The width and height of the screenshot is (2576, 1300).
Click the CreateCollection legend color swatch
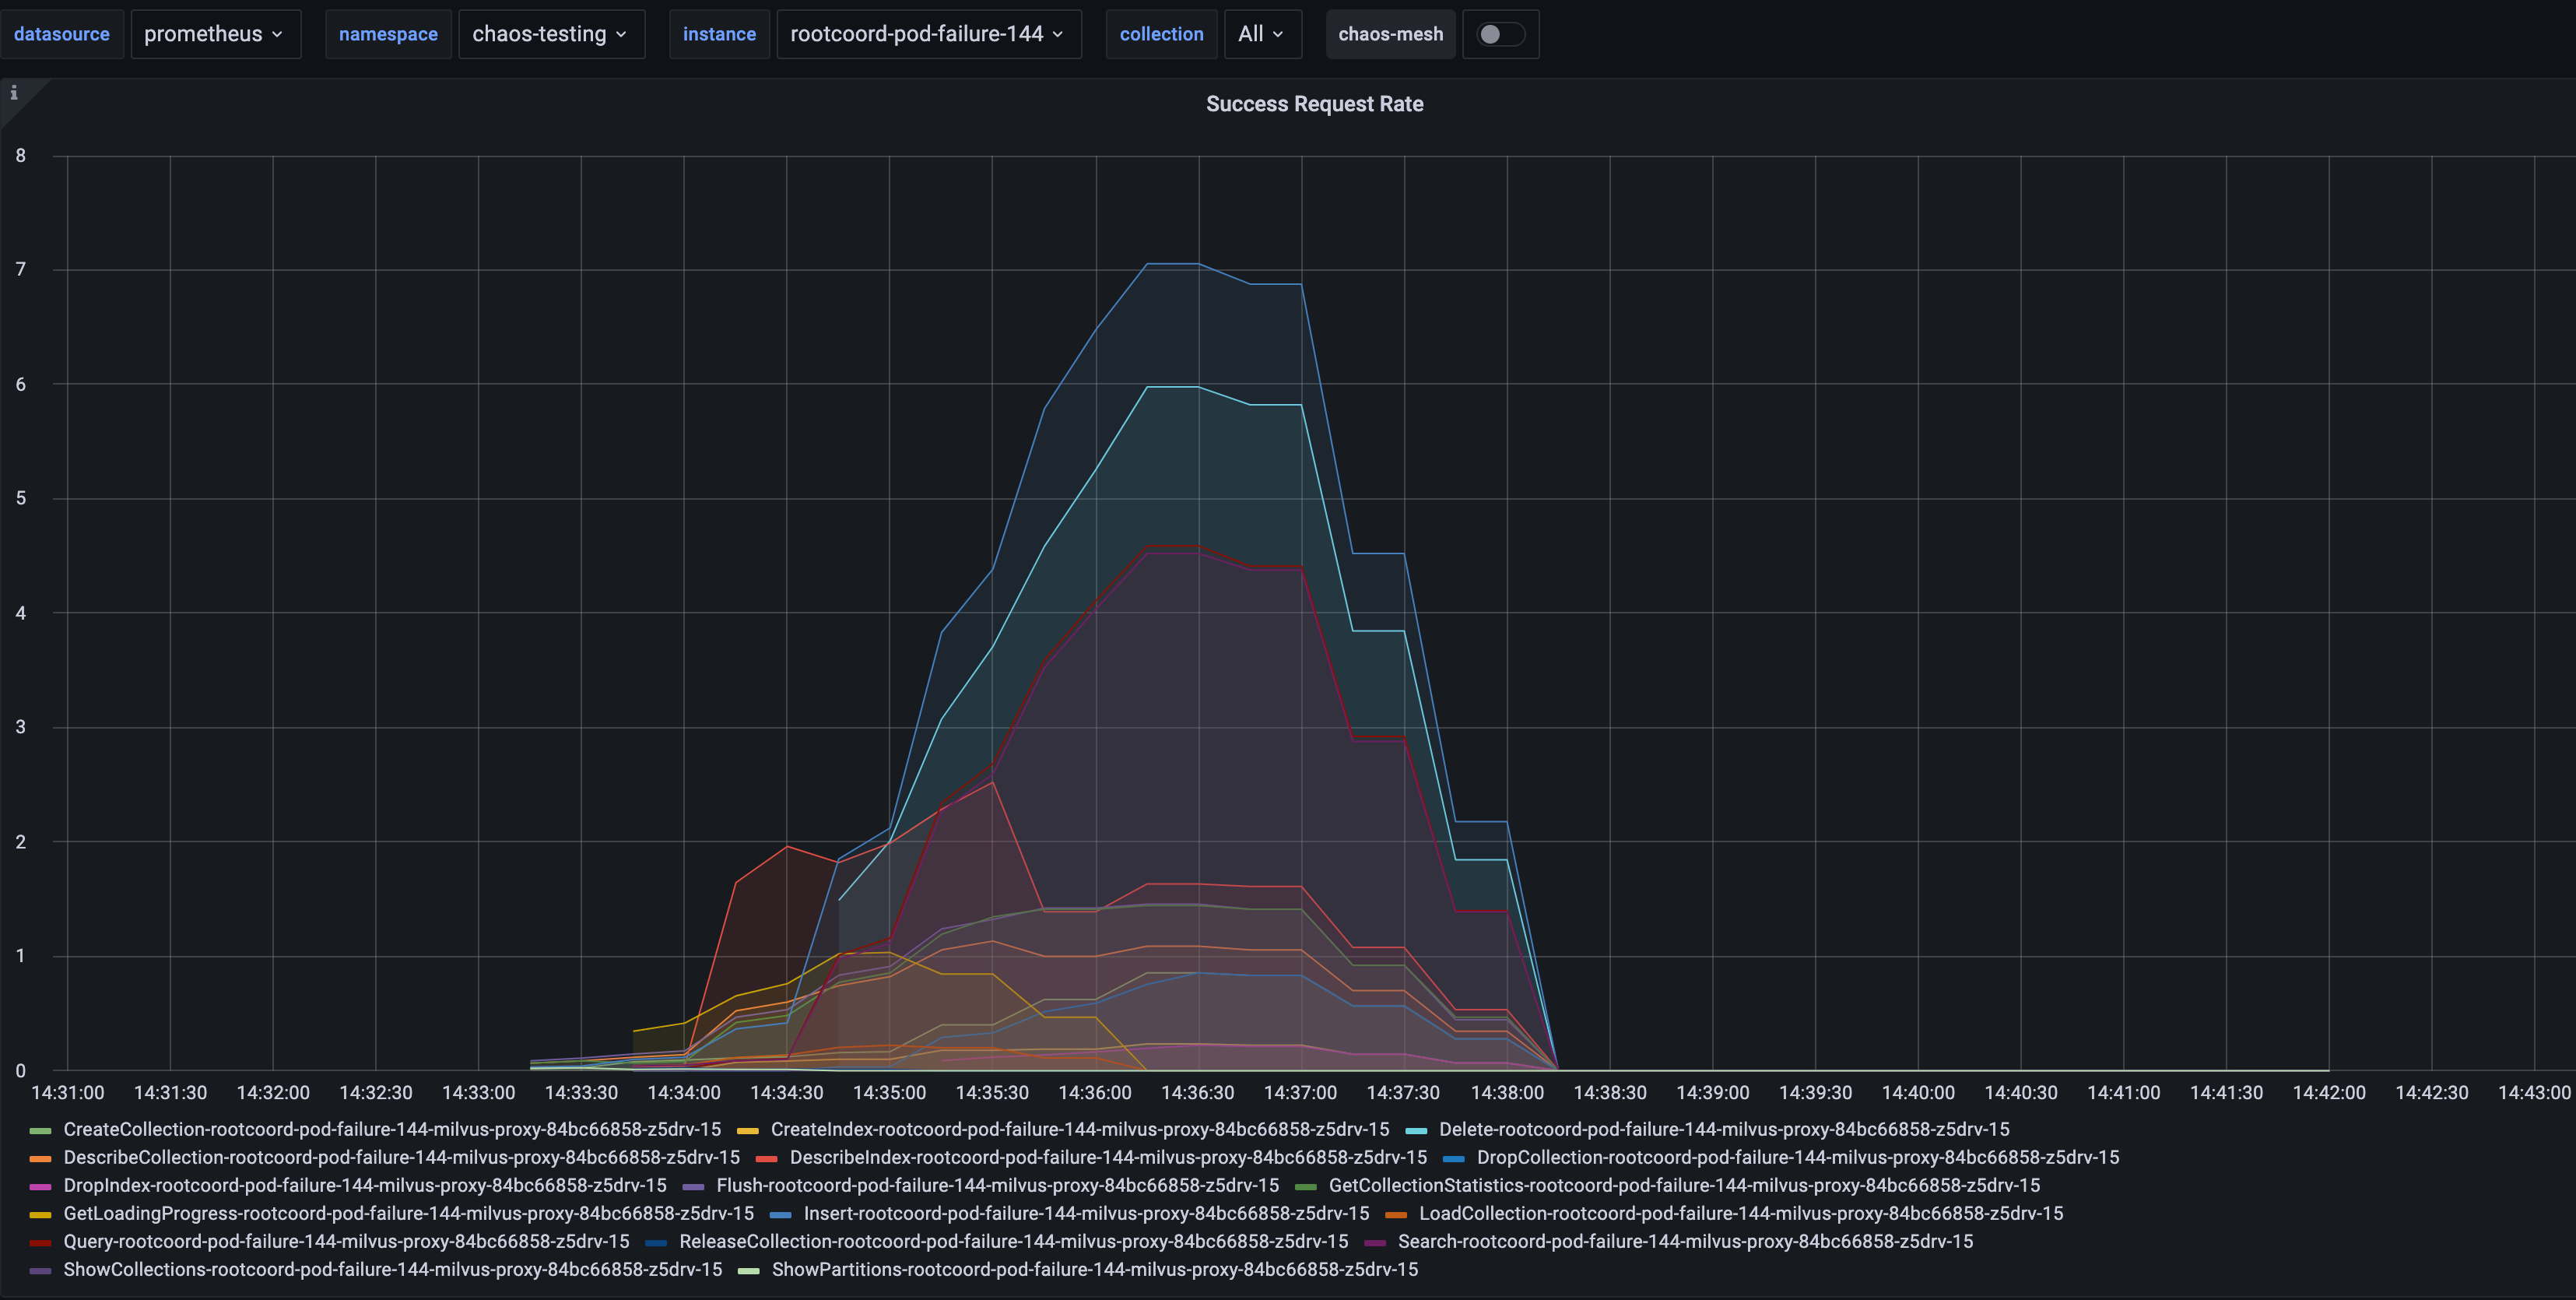point(40,1131)
